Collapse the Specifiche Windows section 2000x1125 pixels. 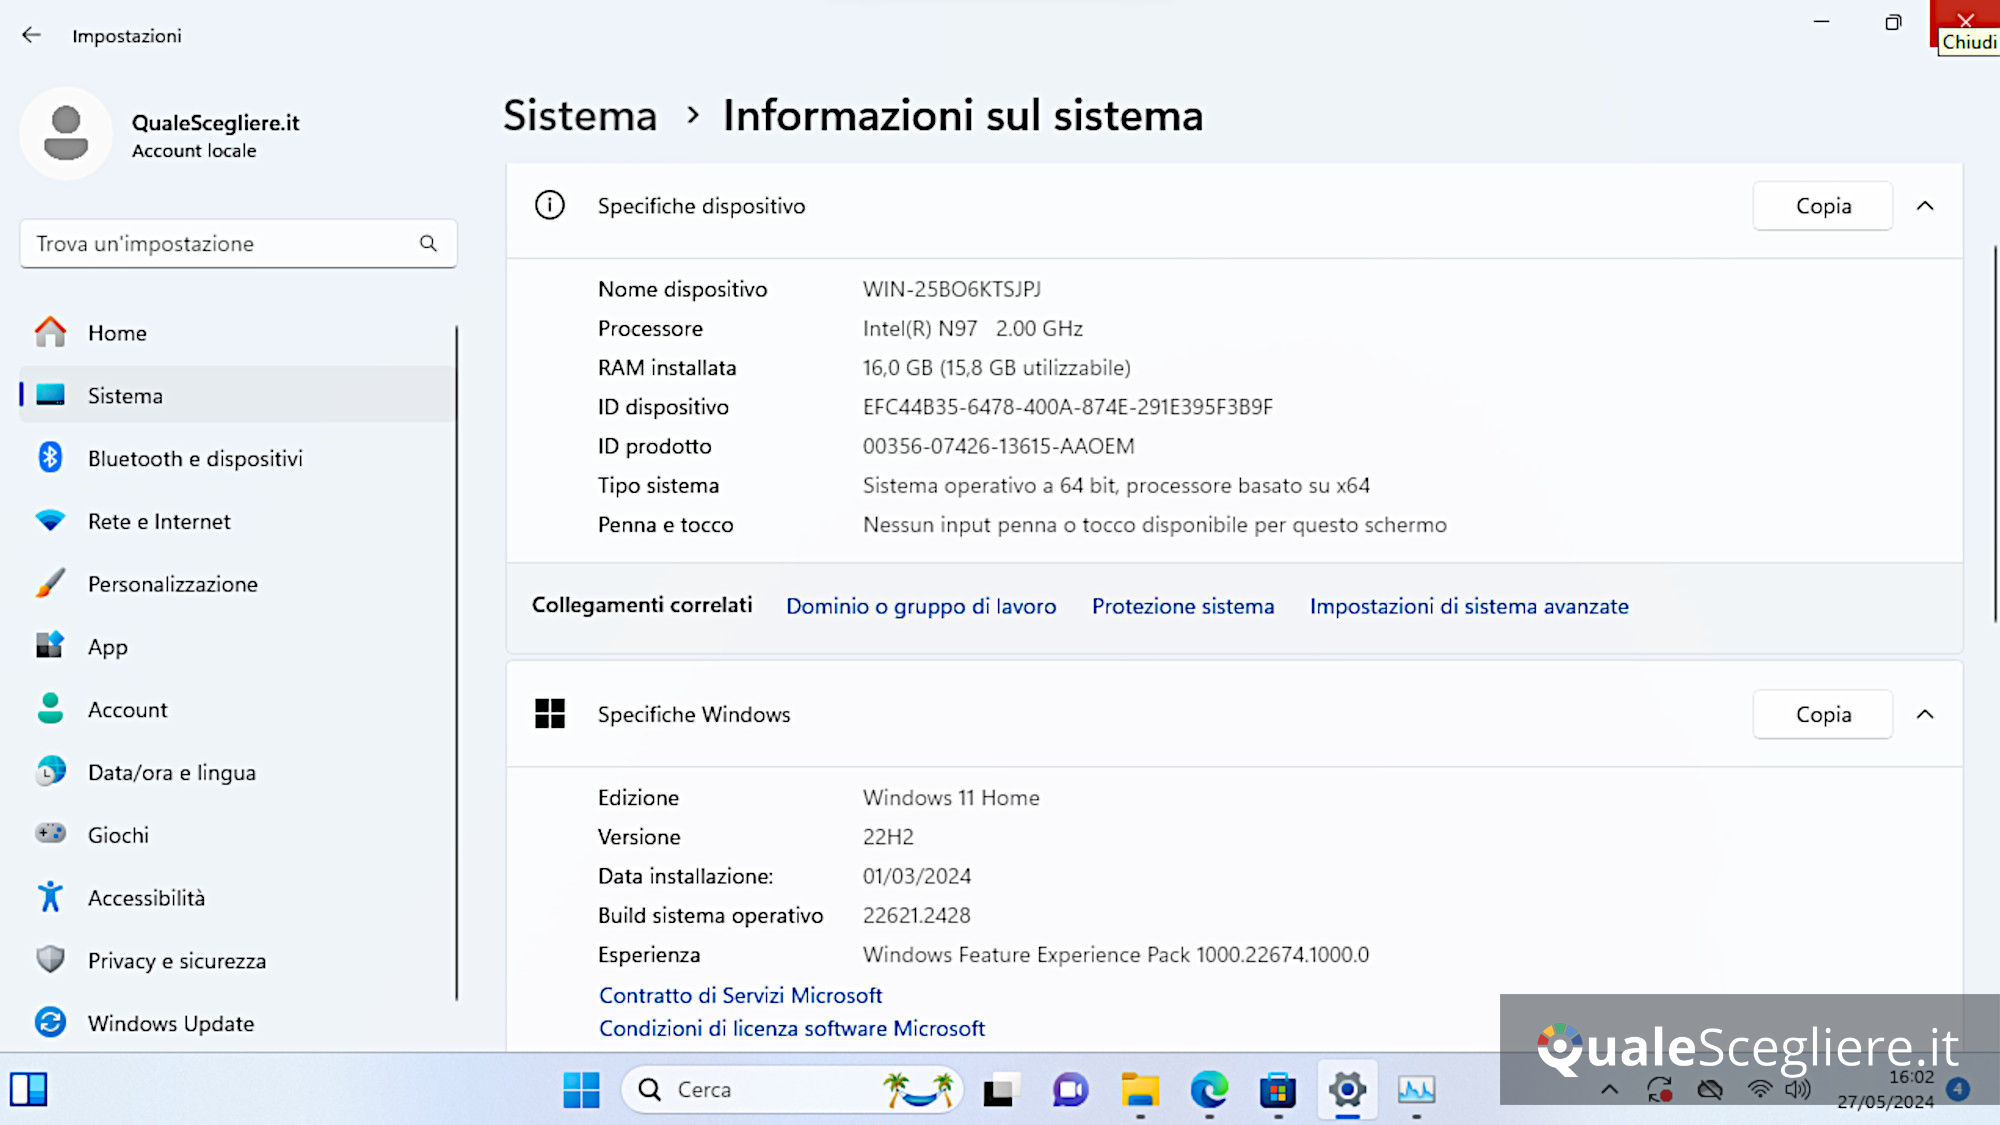click(x=1925, y=714)
